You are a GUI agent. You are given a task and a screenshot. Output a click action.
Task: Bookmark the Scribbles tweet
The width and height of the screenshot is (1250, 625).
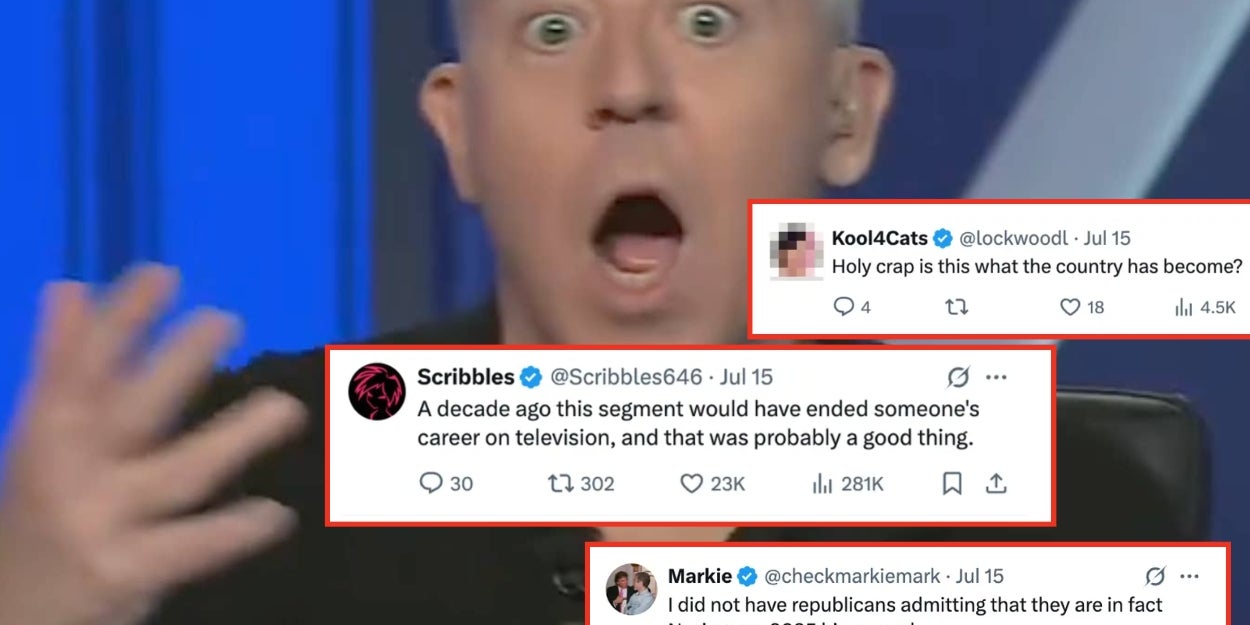point(952,484)
